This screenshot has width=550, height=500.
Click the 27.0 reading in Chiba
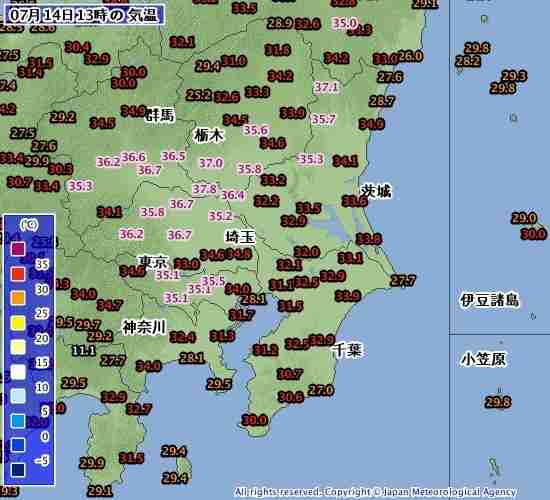coord(321,390)
